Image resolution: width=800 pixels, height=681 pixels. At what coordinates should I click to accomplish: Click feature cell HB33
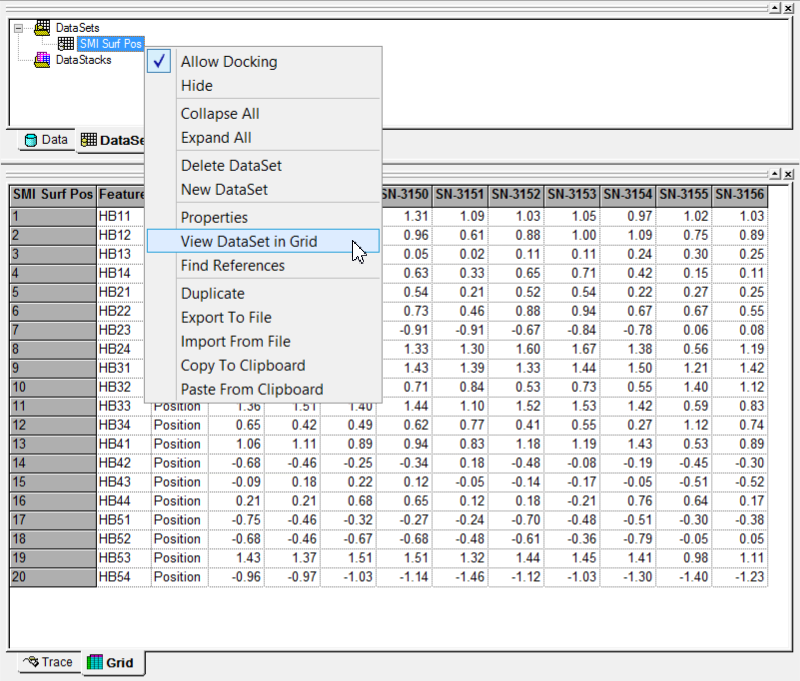123,406
